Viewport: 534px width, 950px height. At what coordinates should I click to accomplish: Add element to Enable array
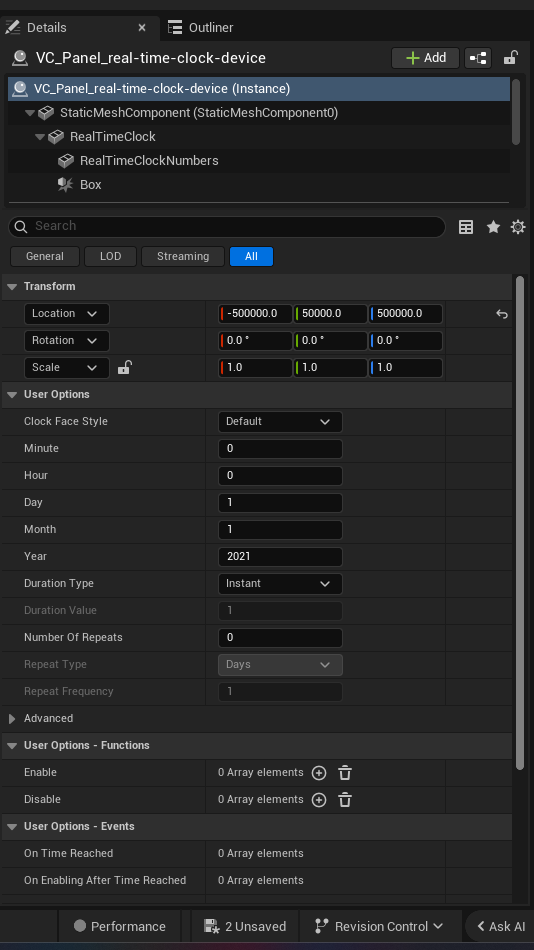pyautogui.click(x=319, y=773)
